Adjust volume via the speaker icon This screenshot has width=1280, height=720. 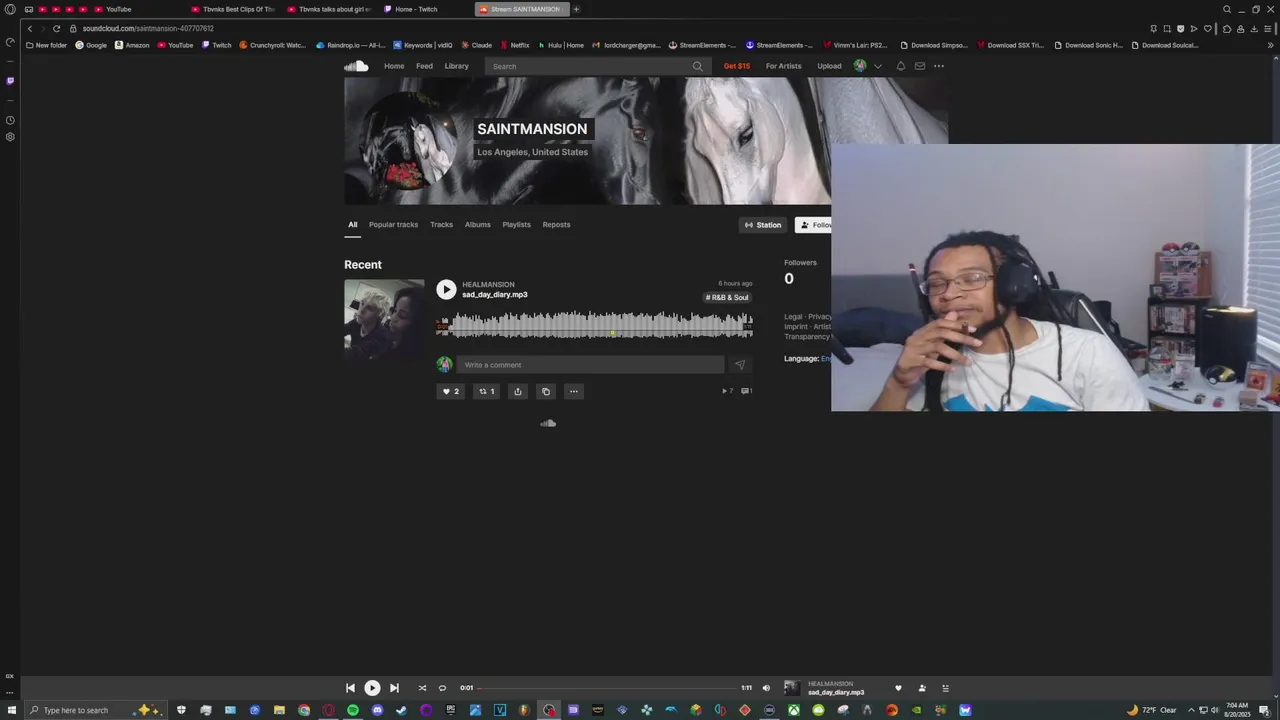766,688
